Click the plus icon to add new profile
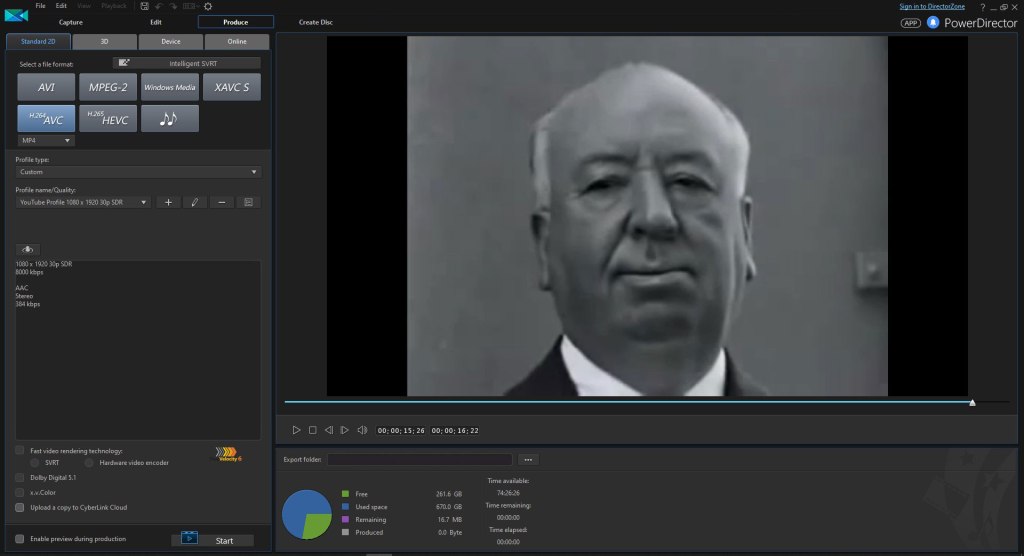This screenshot has width=1024, height=556. pos(168,202)
